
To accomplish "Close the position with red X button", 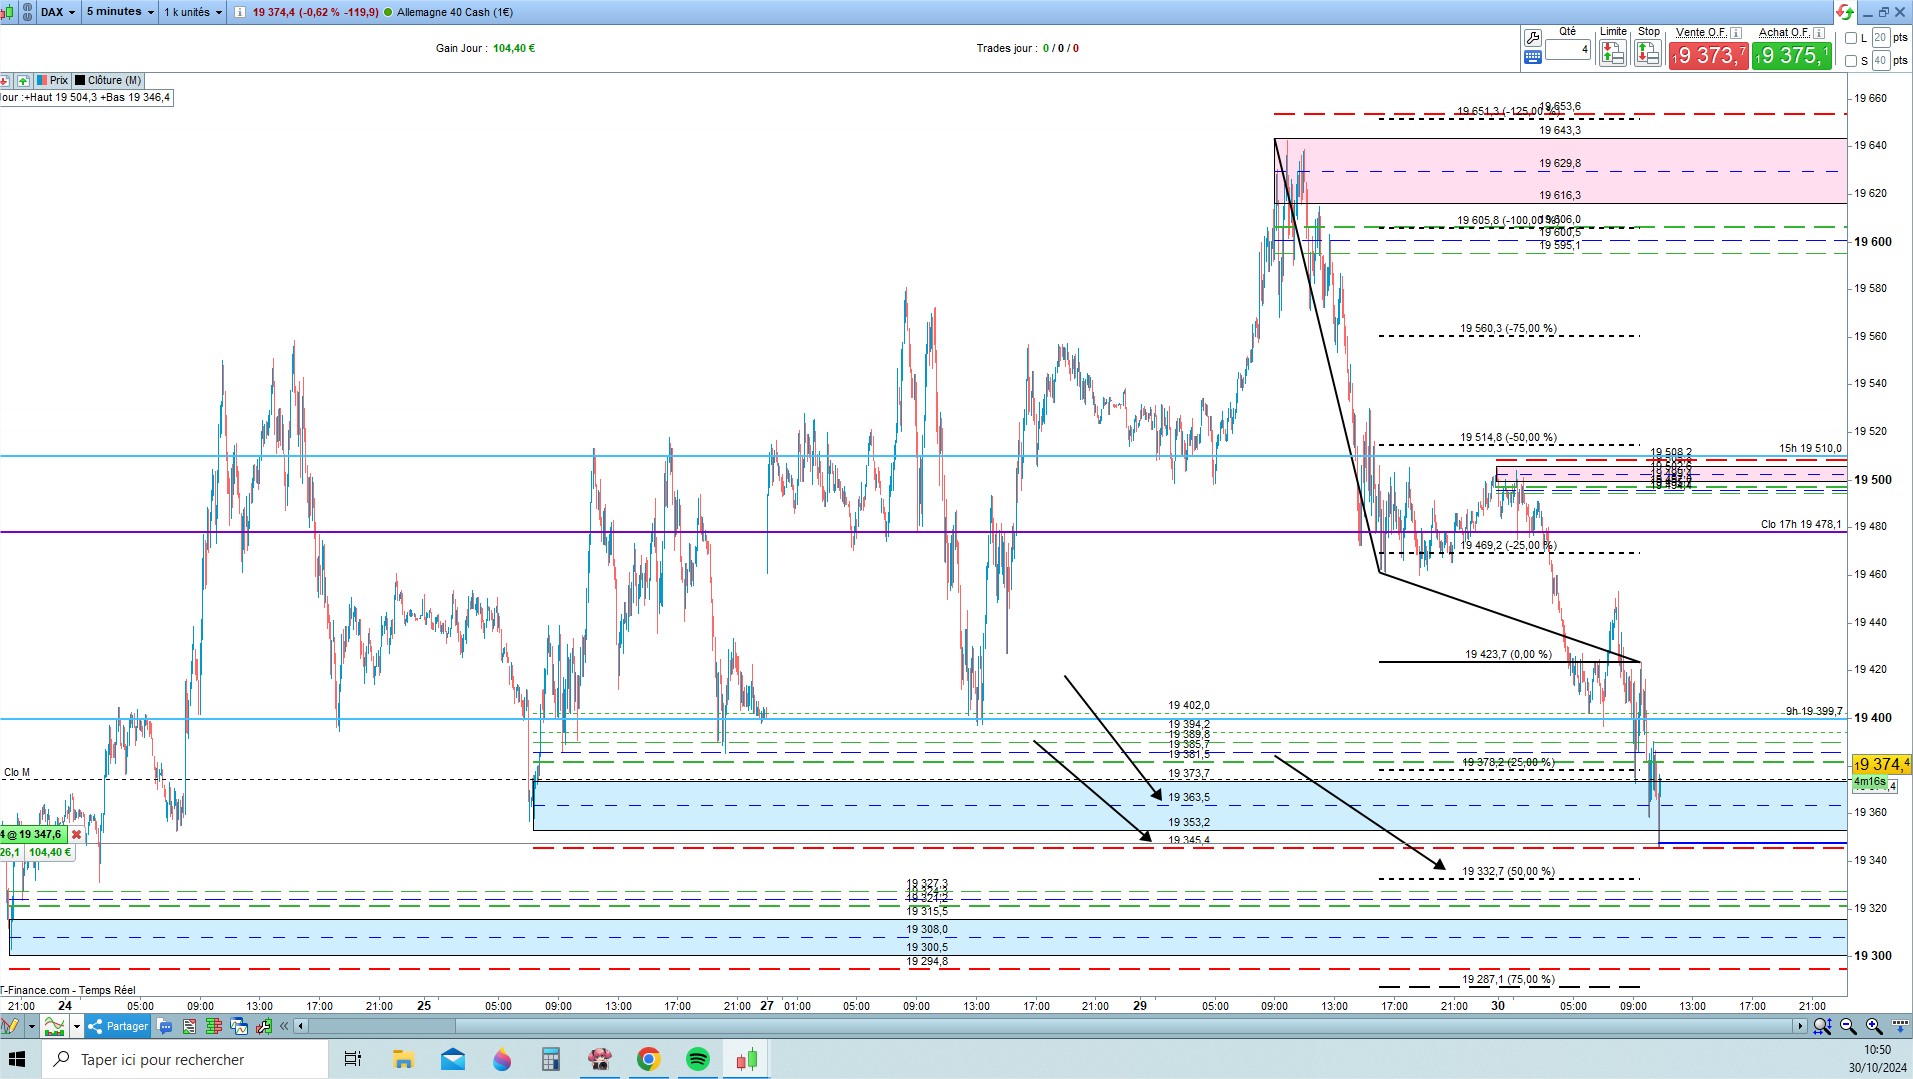I will point(76,834).
